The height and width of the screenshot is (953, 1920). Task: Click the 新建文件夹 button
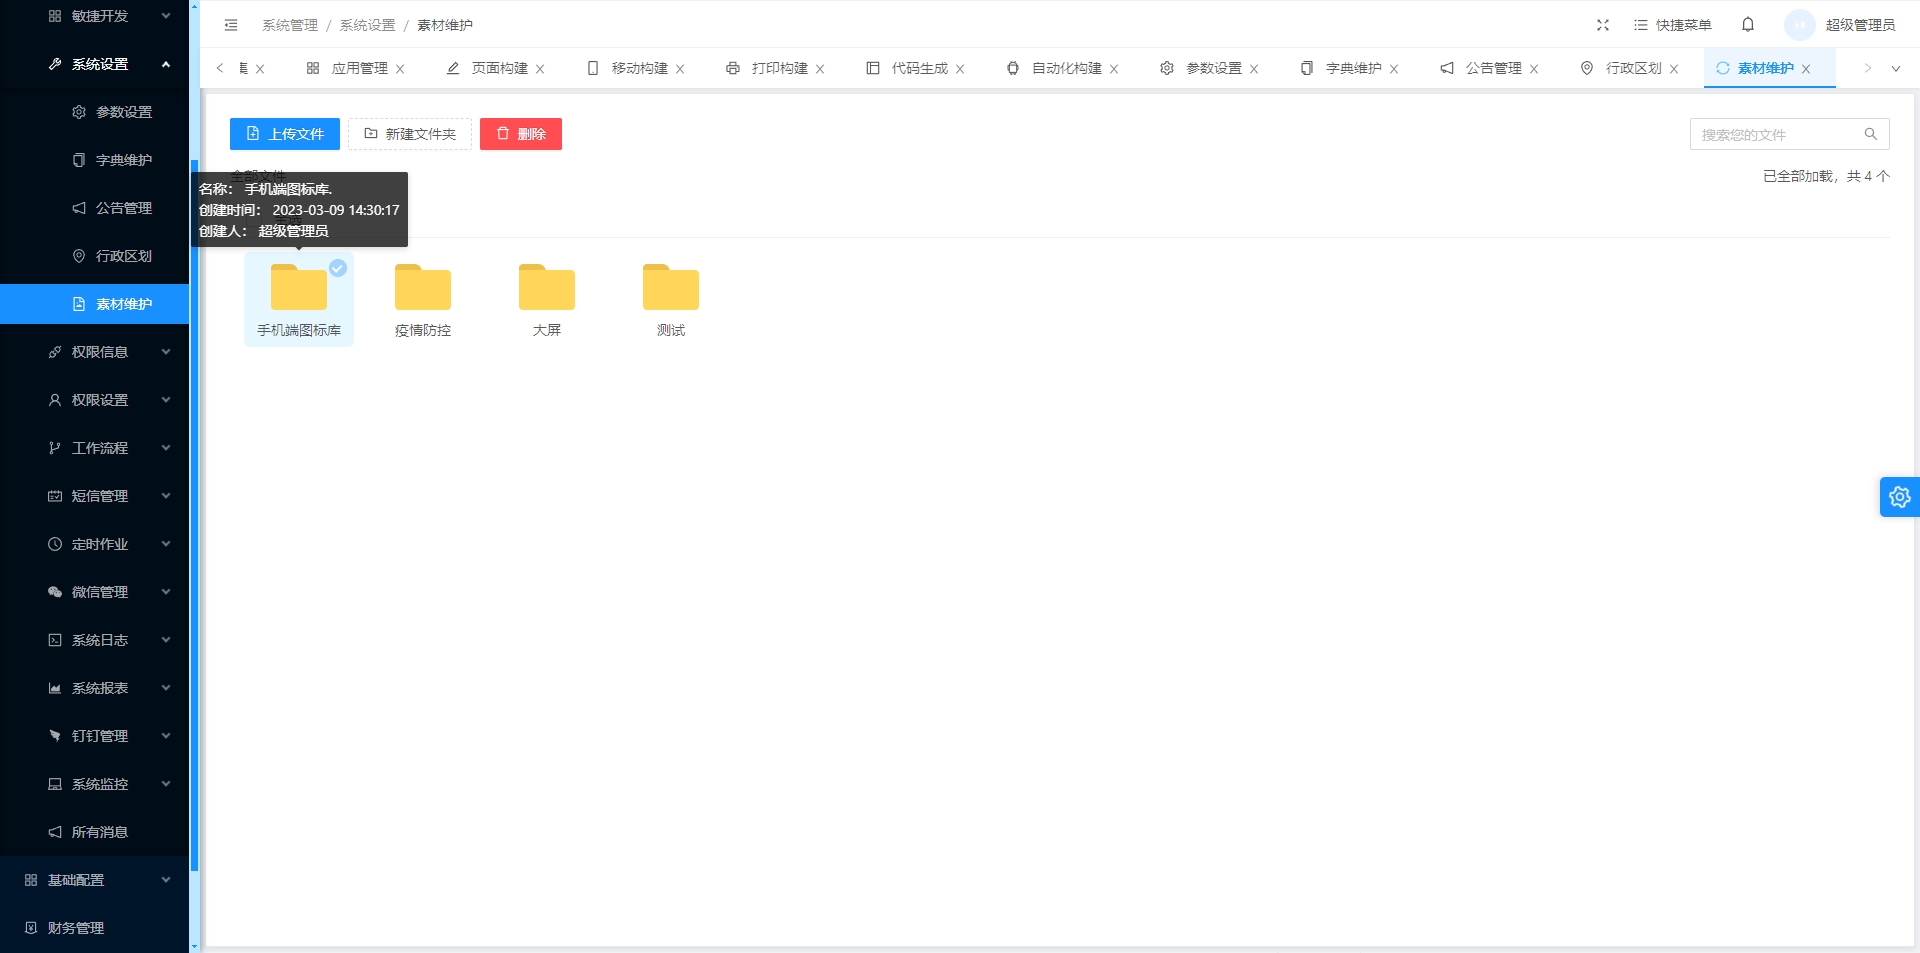point(410,134)
